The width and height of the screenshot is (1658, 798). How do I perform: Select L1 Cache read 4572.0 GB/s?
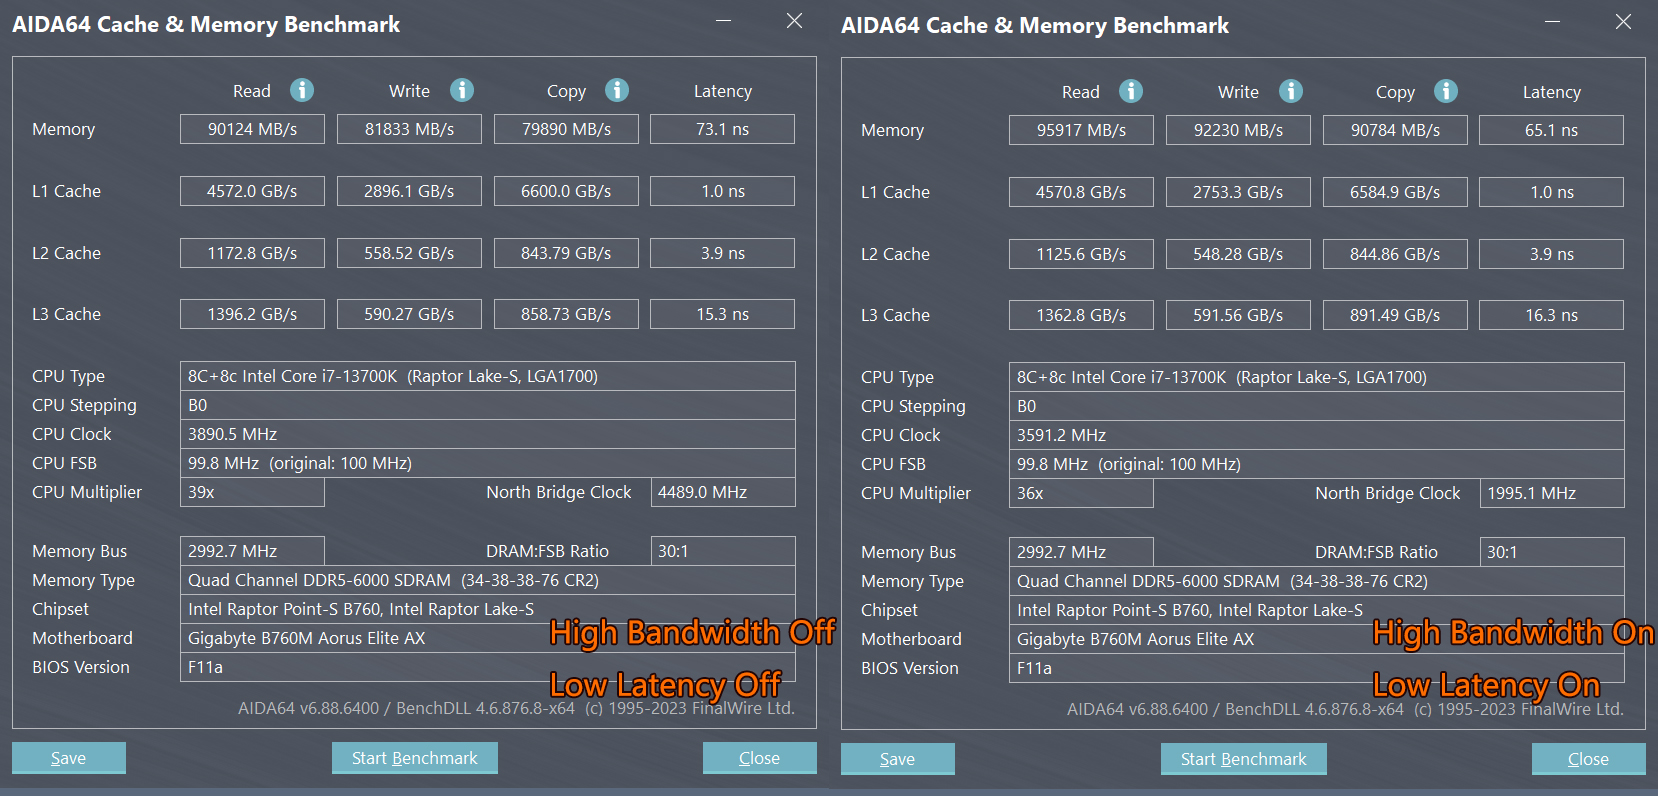(x=252, y=191)
